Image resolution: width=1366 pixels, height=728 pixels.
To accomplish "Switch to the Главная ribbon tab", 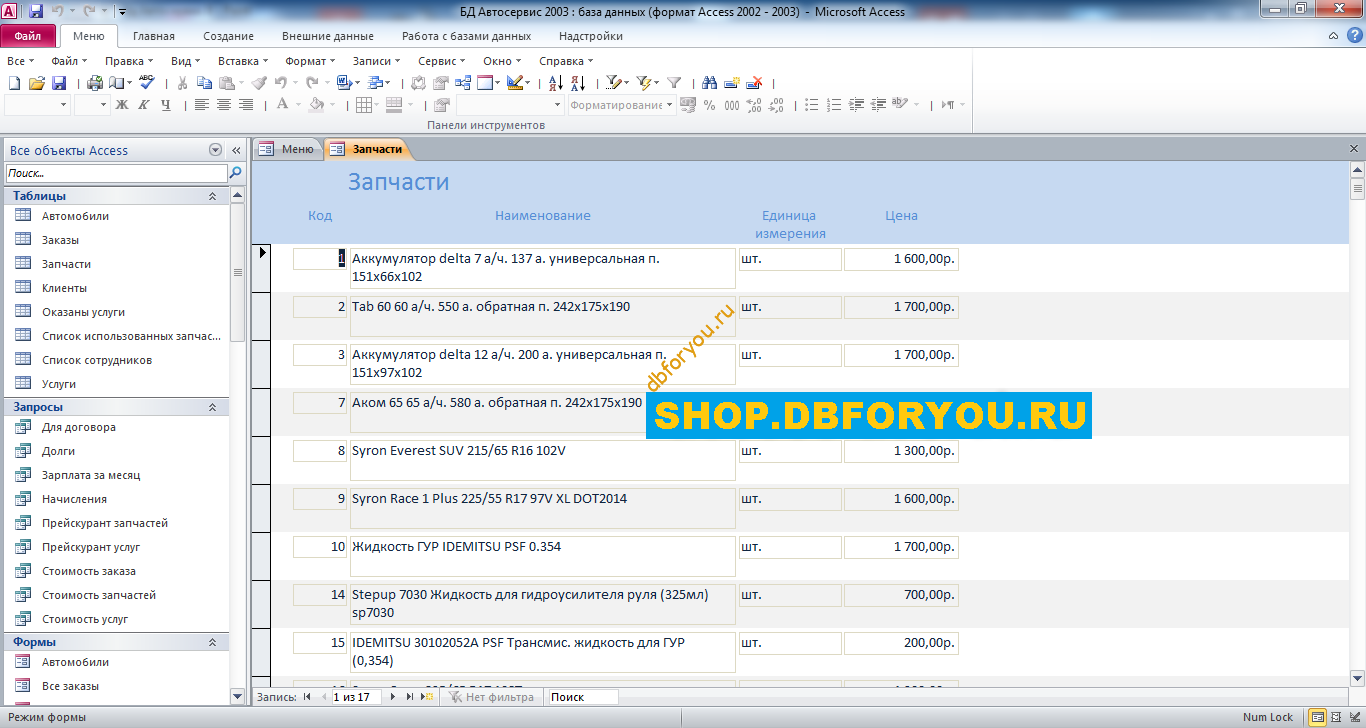I will (x=154, y=36).
